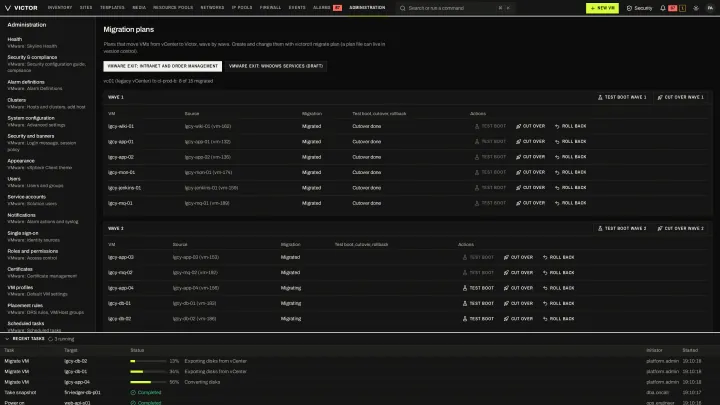Viewport: 720px width, 405px height.
Task: Roll back lgcy-jenkins-01
Action: [x=570, y=188]
